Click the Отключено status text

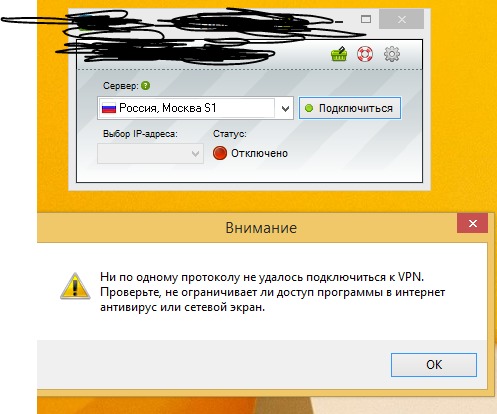point(259,153)
